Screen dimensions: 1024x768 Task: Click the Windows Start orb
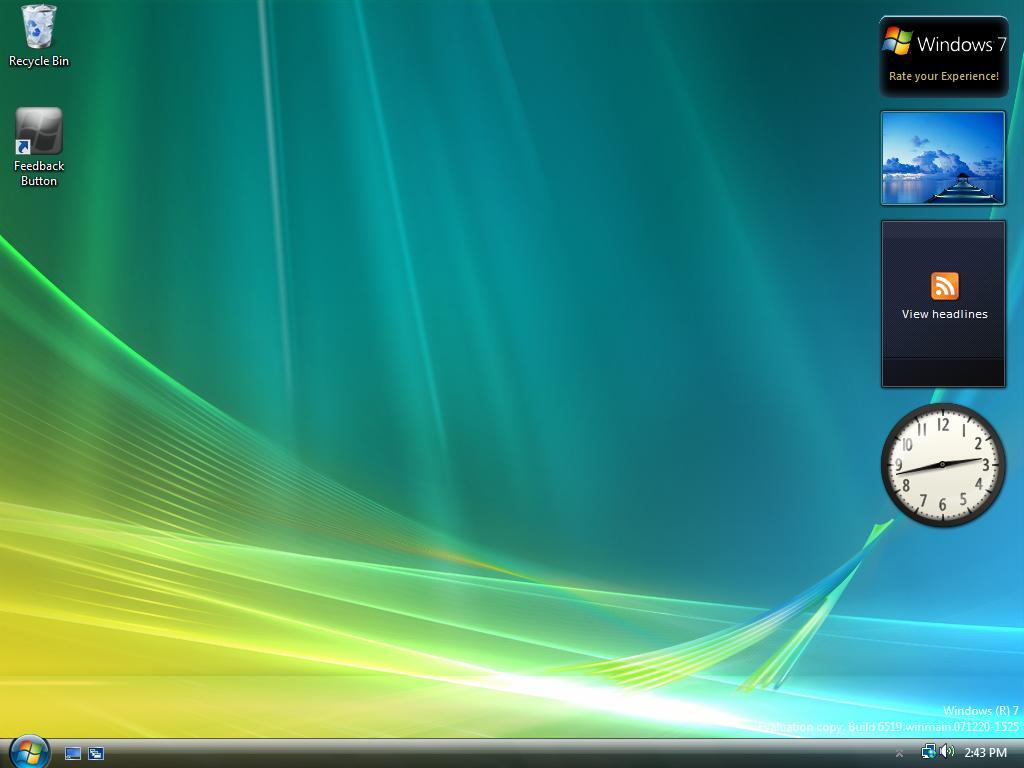(x=29, y=751)
